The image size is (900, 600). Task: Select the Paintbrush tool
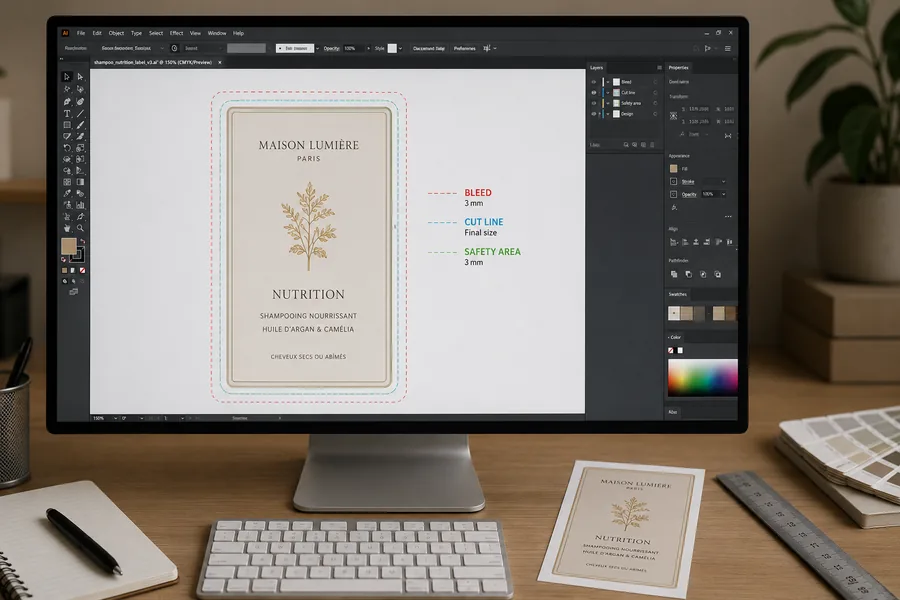pos(80,125)
